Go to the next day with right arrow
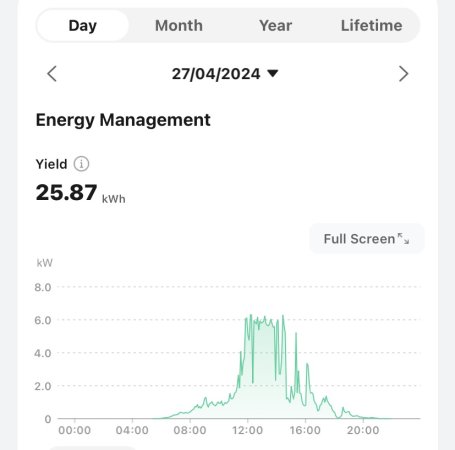Viewport: 455px width, 450px height. 403,74
